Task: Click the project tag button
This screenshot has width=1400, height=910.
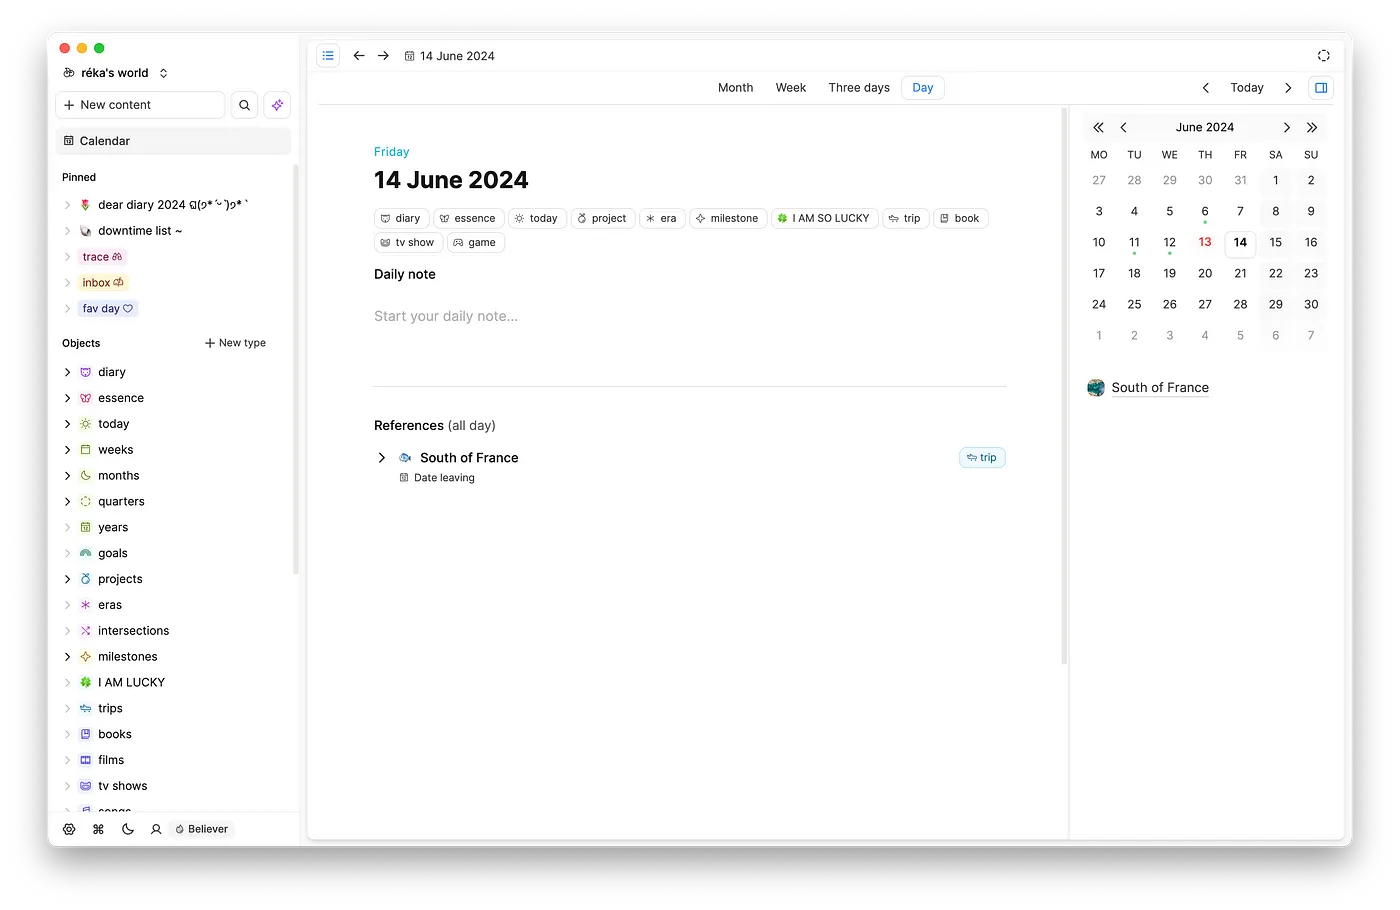Action: click(602, 218)
